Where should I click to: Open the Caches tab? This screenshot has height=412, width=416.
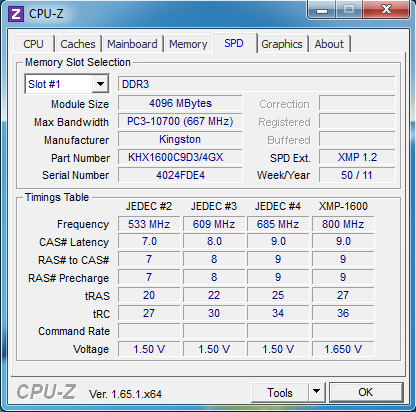(78, 44)
